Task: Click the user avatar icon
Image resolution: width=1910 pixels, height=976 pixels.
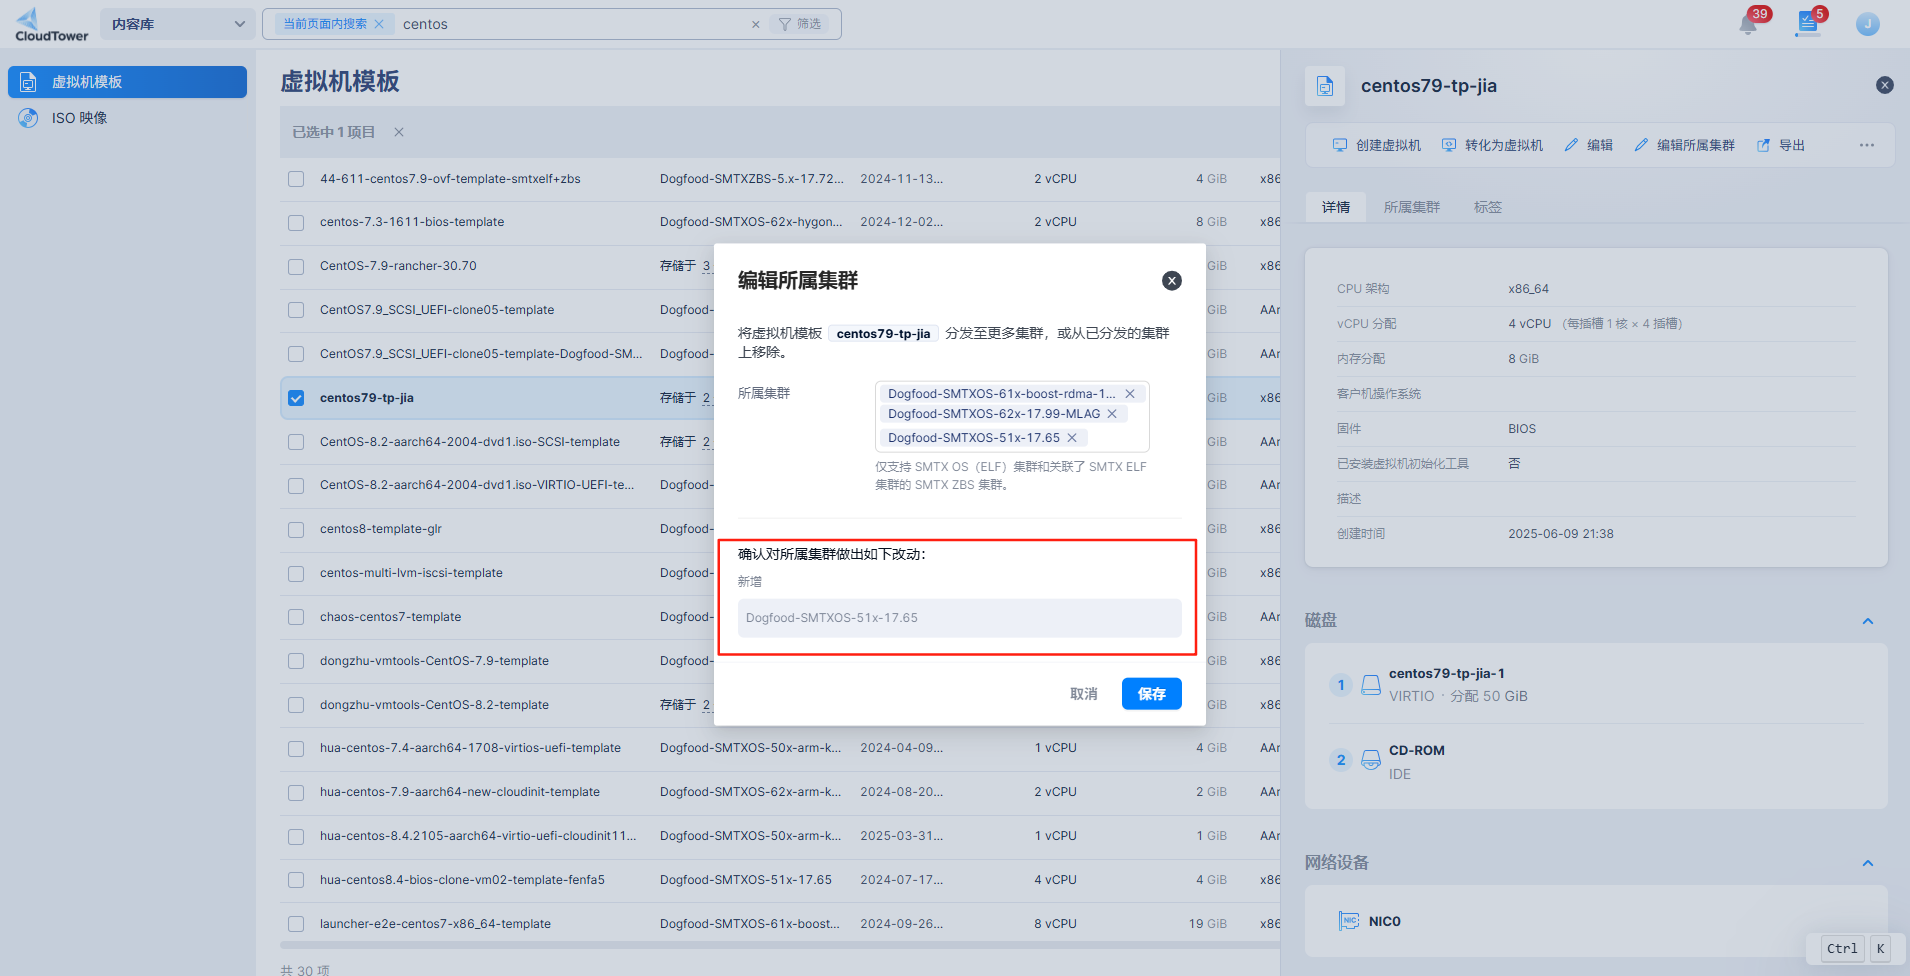Action: 1867,25
